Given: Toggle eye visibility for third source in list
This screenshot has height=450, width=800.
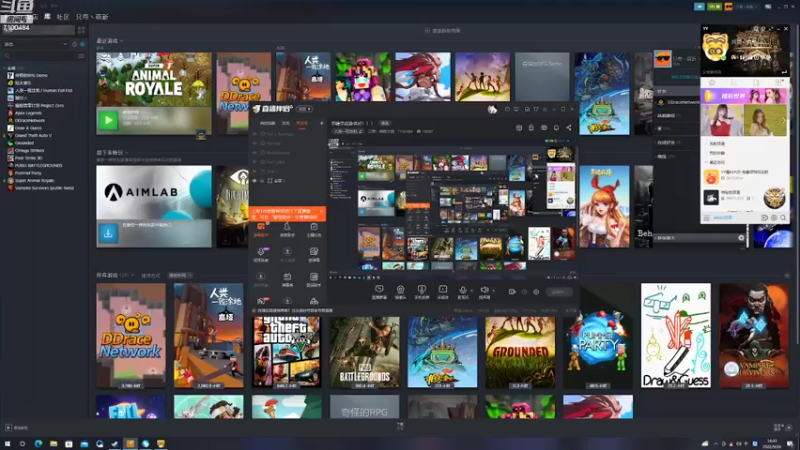Looking at the screenshot, I should 255,153.
